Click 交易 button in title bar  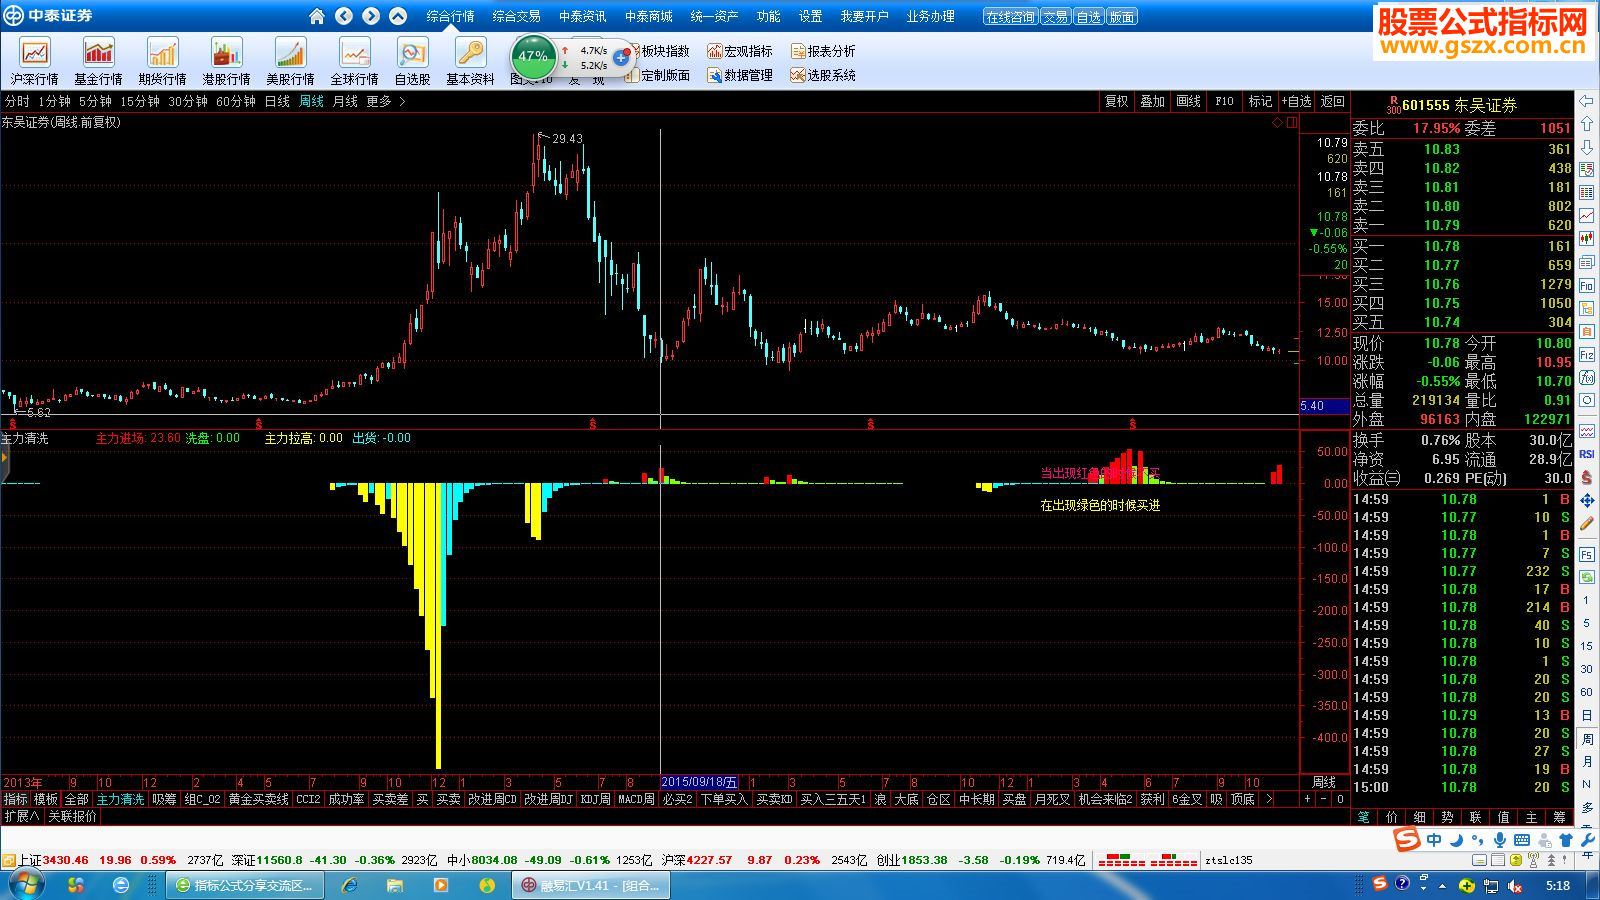click(1055, 16)
